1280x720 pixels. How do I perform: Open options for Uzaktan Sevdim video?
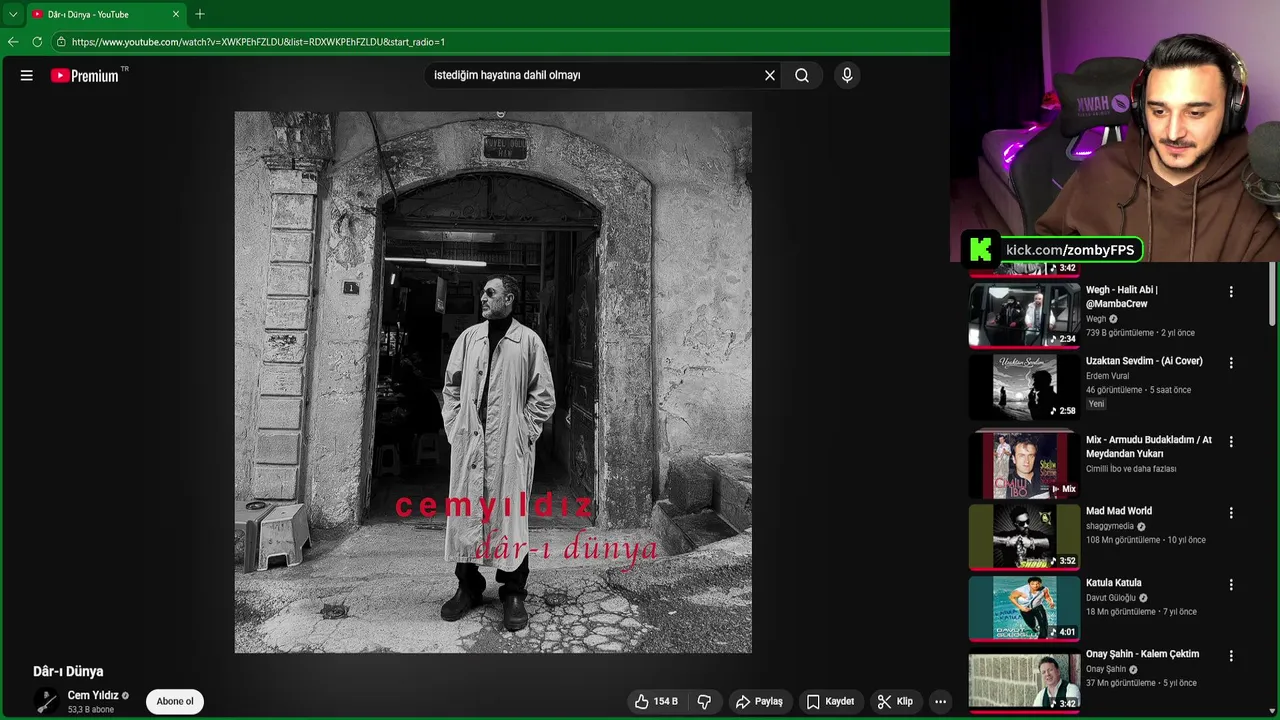(1231, 363)
